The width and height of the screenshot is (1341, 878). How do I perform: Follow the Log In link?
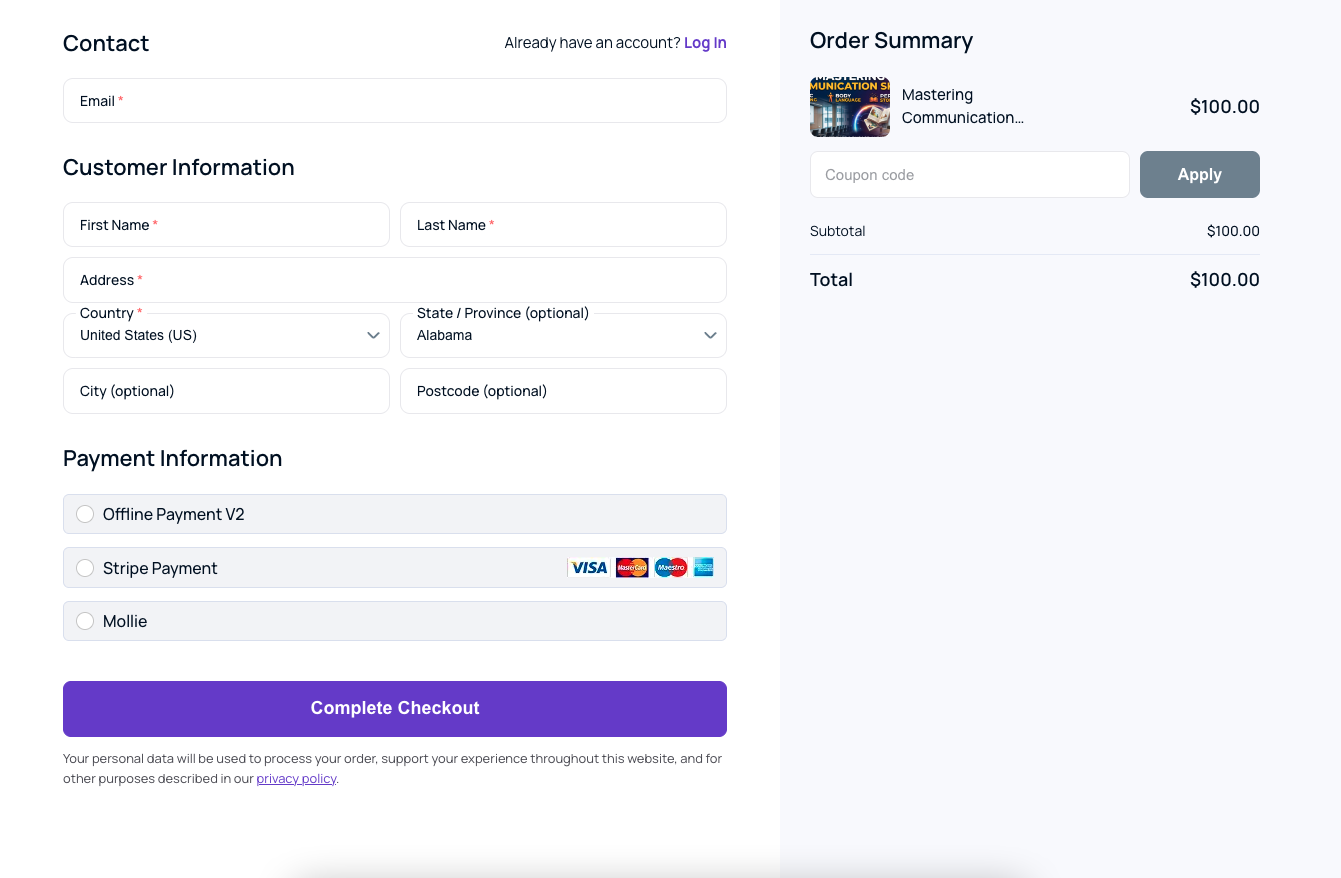coord(705,43)
